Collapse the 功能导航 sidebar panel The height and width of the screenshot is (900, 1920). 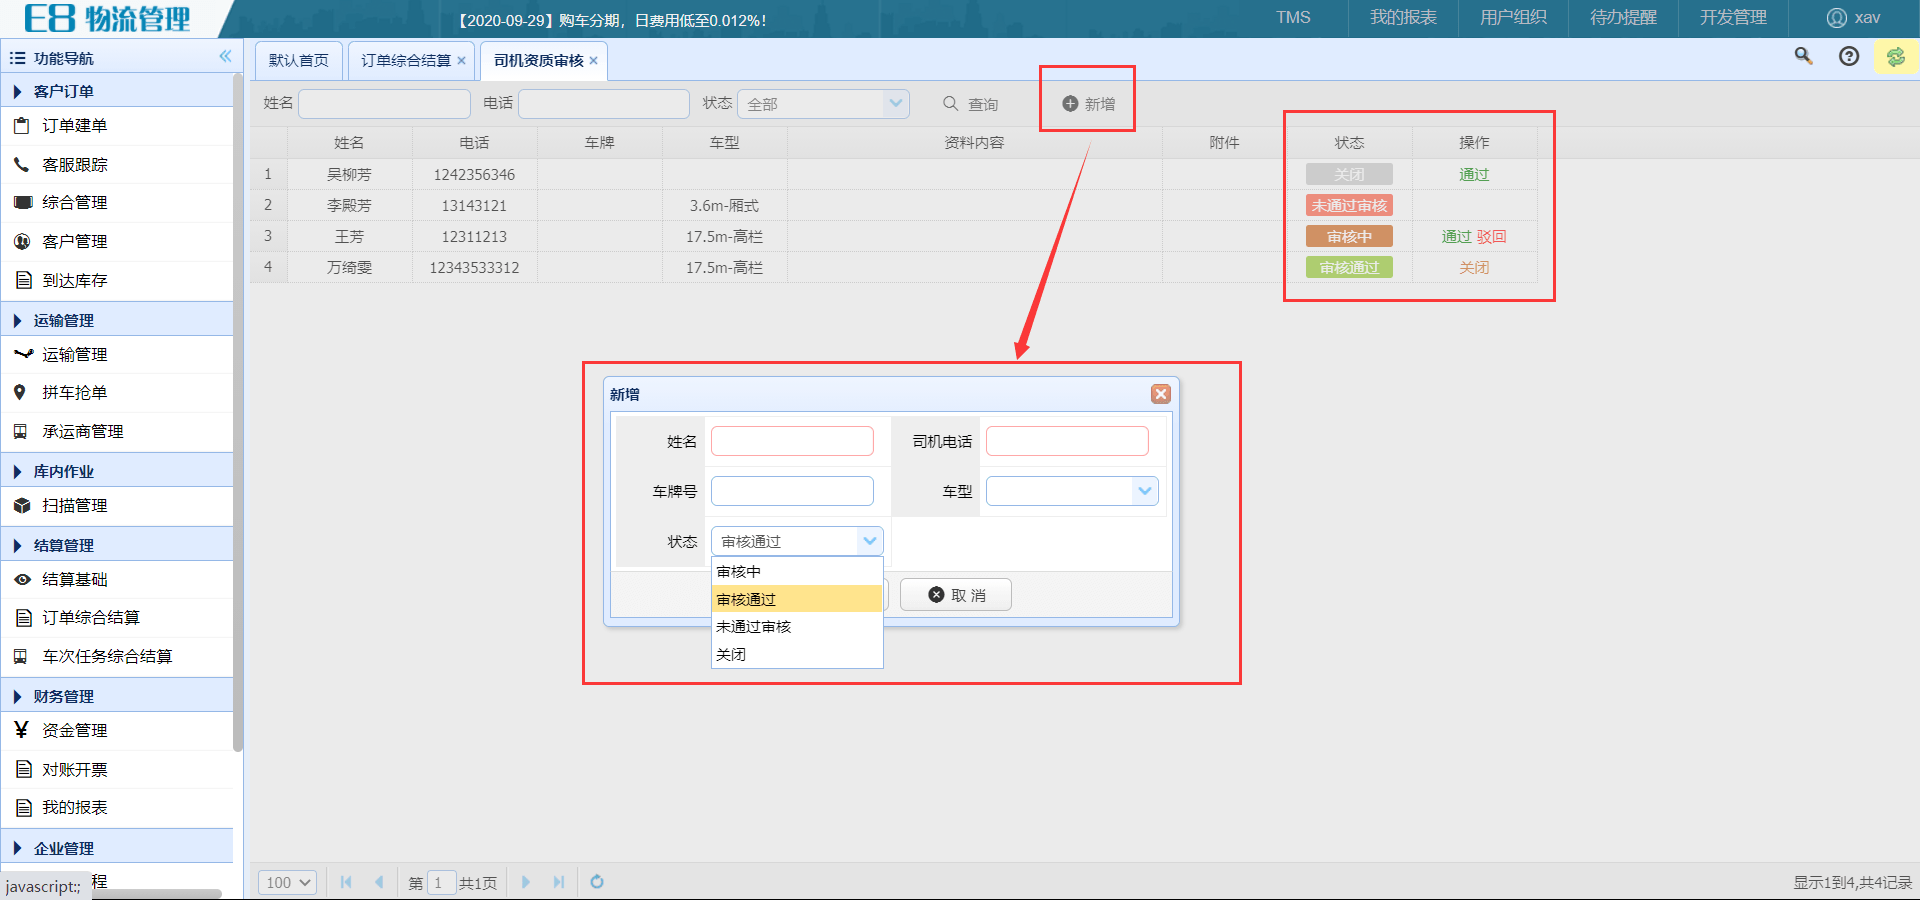click(x=225, y=57)
